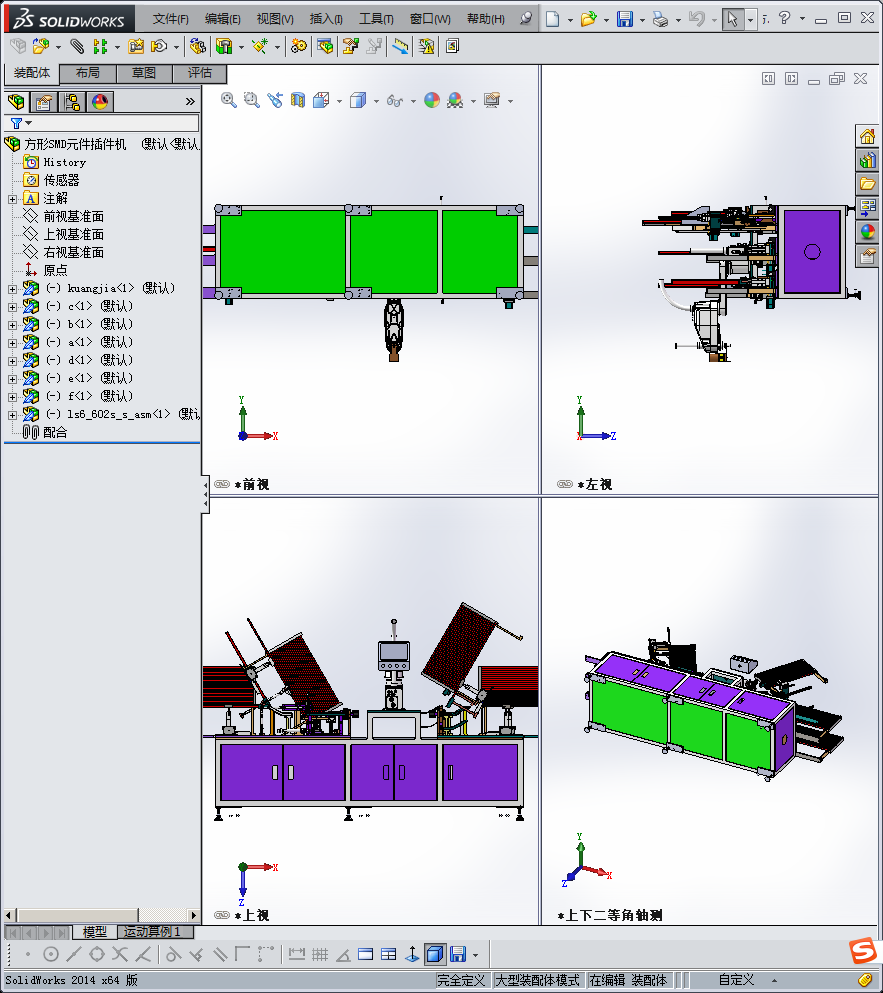Open the display style cube dropdown arrow
Image resolution: width=883 pixels, height=993 pixels.
(x=376, y=101)
